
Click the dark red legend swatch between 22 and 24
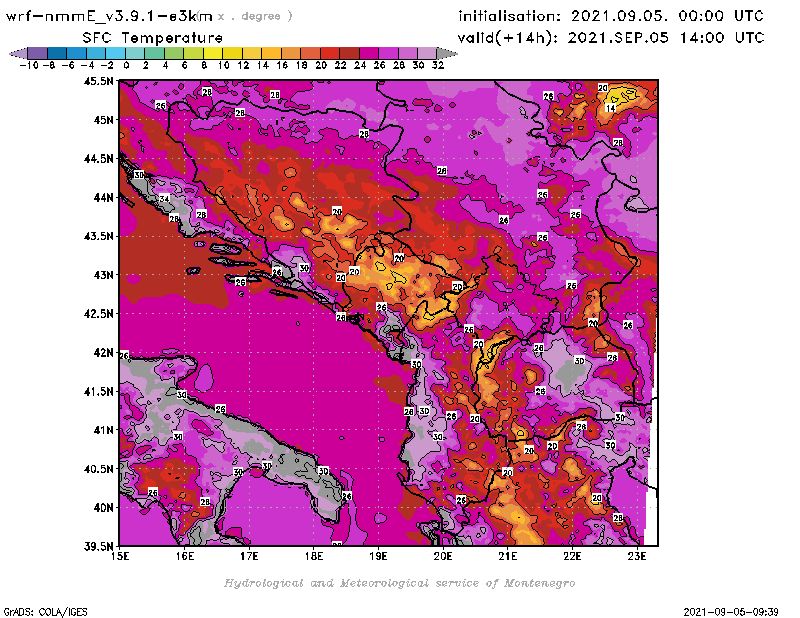click(x=349, y=53)
